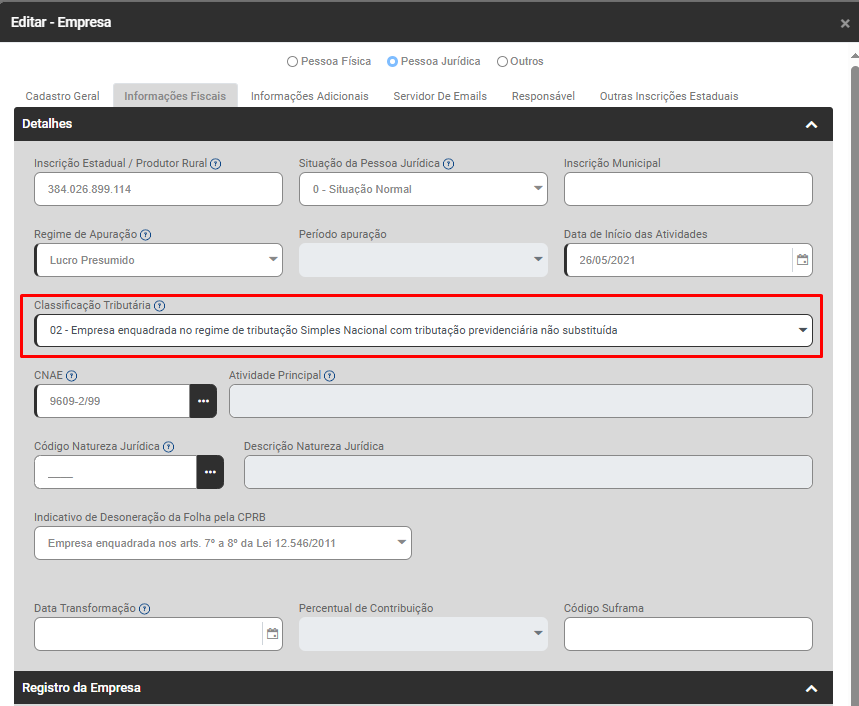
Task: Select the Pessoa Jurídica radio button
Action: pos(393,62)
